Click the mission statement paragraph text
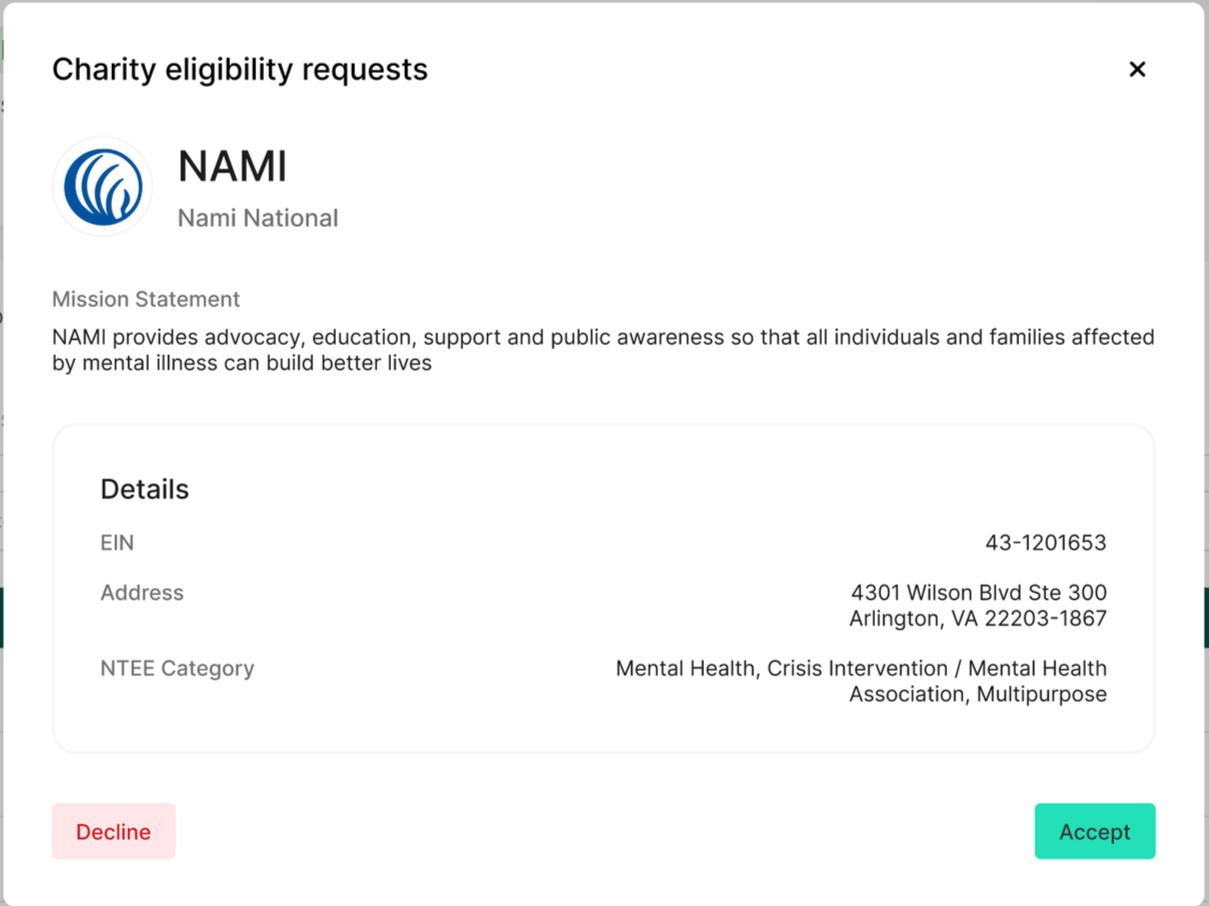Screen dimensions: 1209x906 coord(603,338)
